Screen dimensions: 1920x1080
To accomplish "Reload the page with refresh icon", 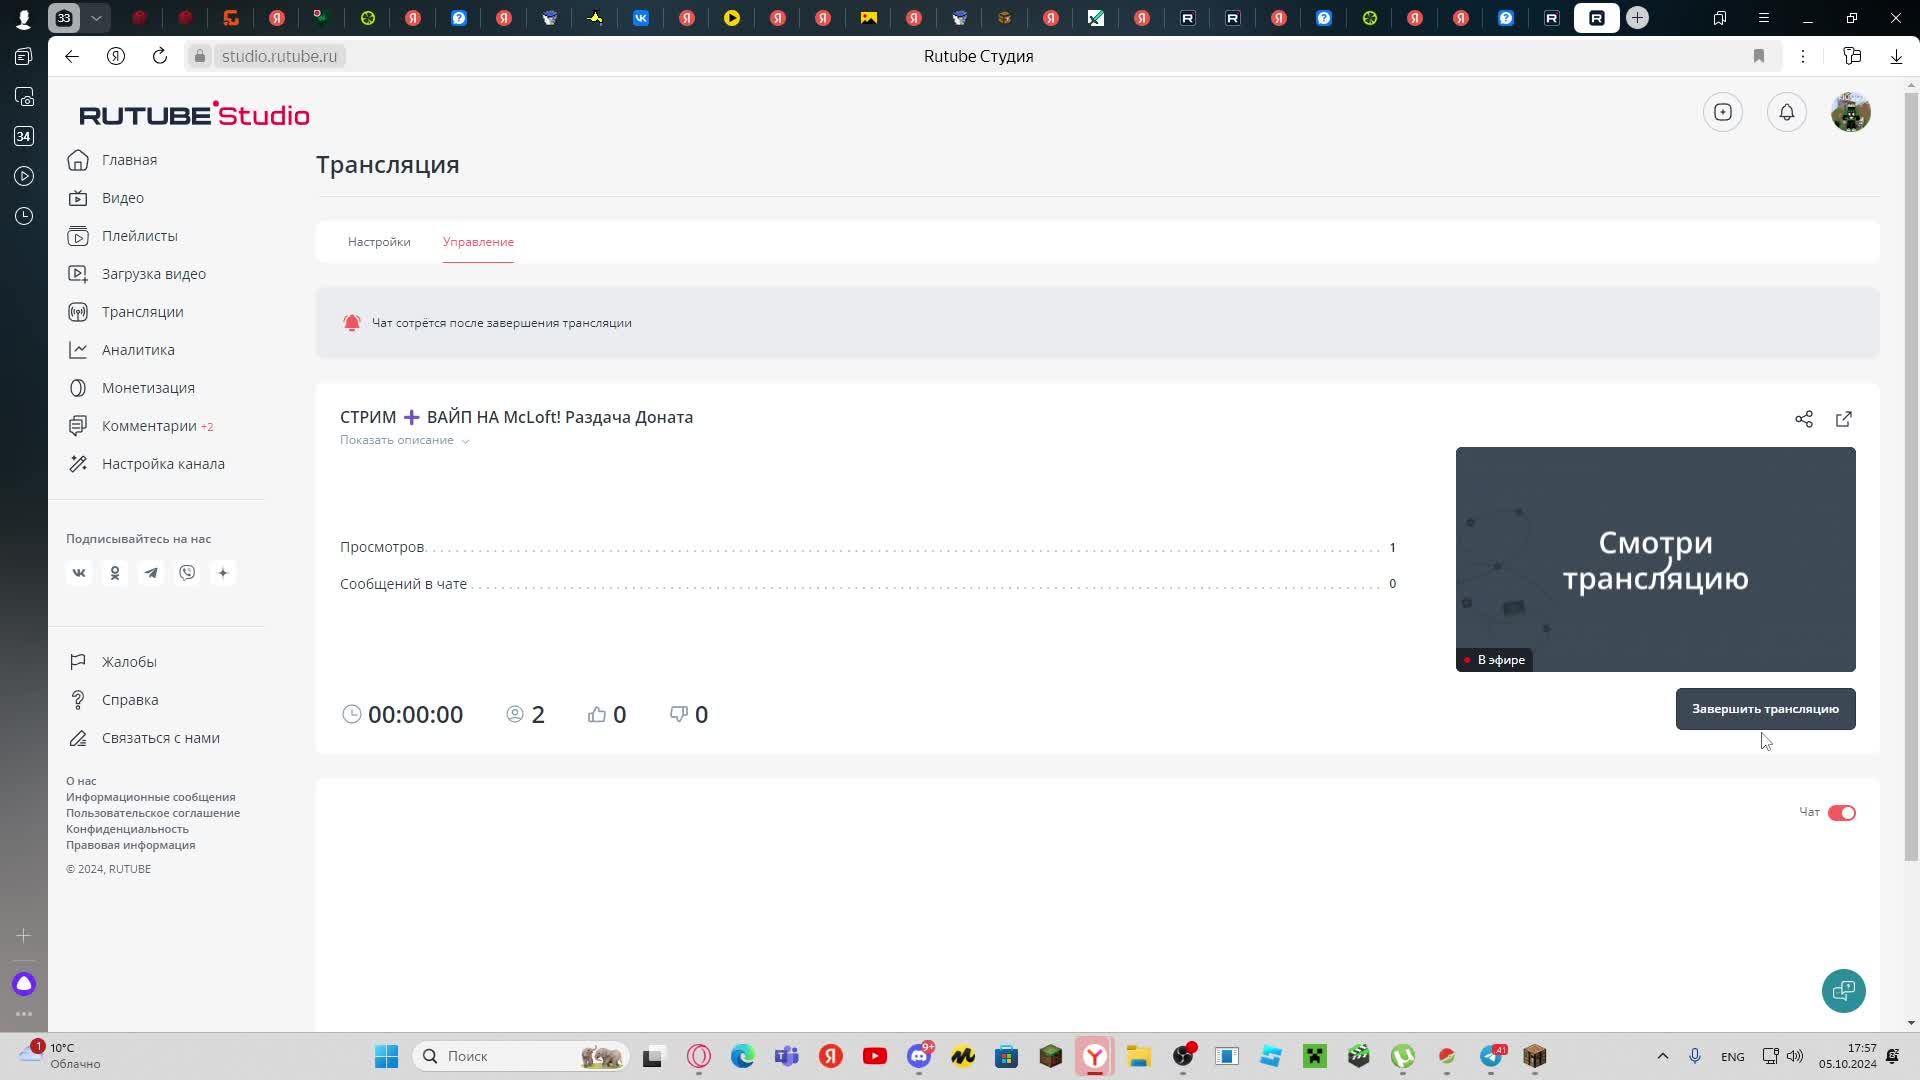I will pyautogui.click(x=160, y=56).
